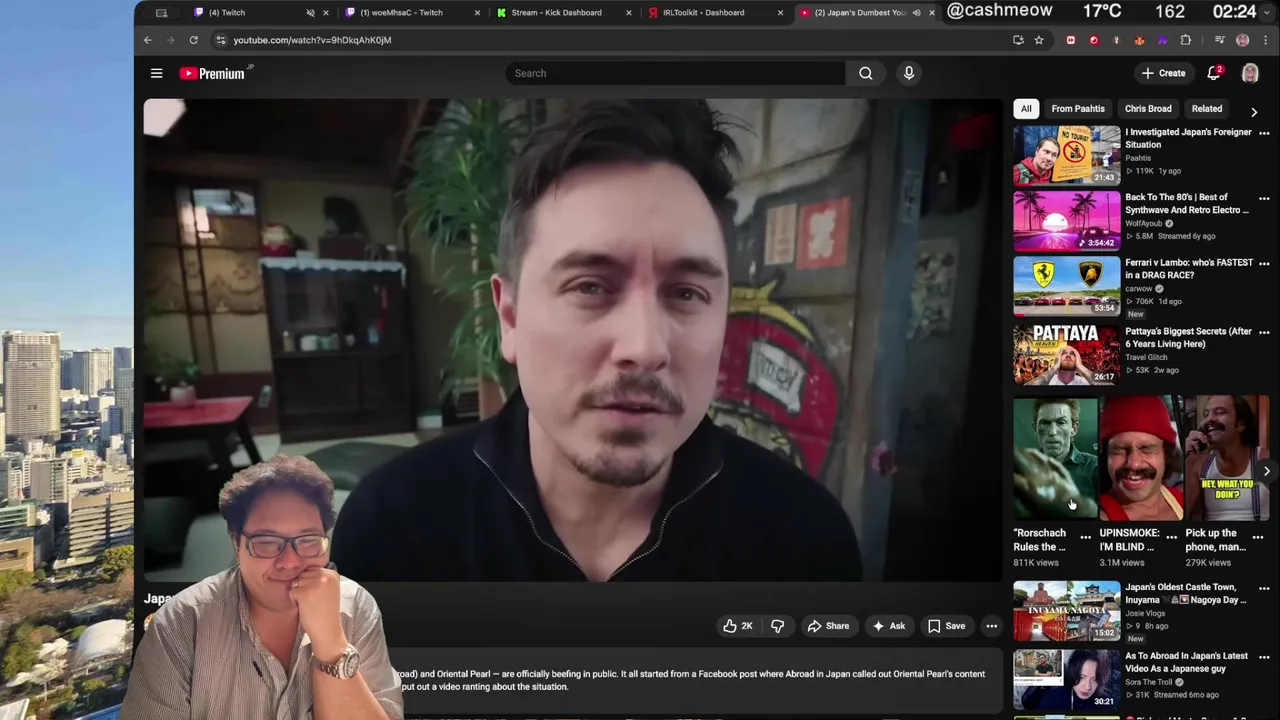The width and height of the screenshot is (1280, 720).
Task: Open I Investigated Japan's Foreigner Situation thumbnail
Action: pos(1067,156)
